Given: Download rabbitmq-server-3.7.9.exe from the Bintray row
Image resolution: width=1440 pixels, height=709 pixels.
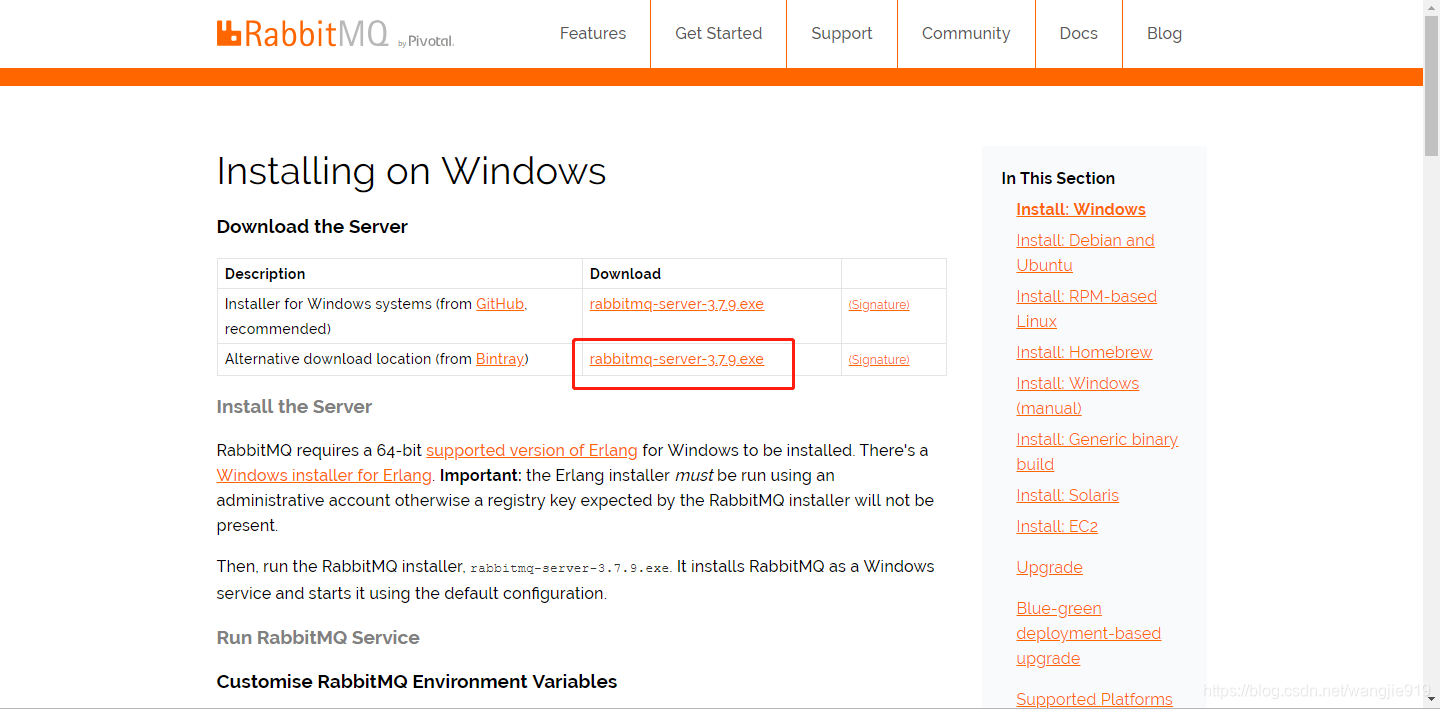Looking at the screenshot, I should point(677,359).
